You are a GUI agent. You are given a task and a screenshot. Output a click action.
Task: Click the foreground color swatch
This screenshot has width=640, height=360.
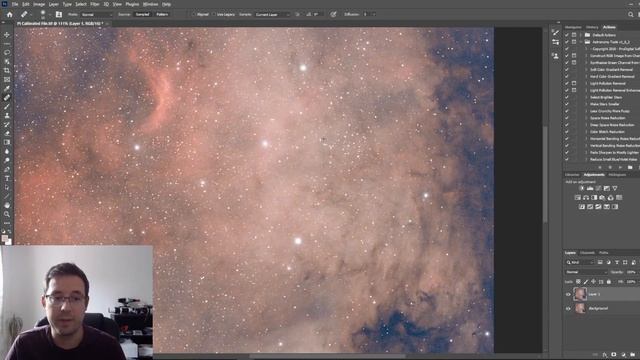[4, 238]
